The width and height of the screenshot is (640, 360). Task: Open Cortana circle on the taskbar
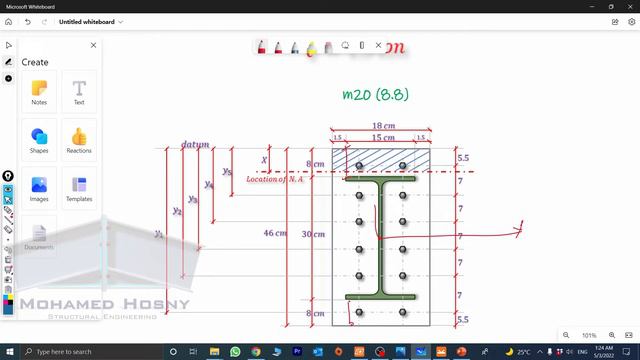coord(173,351)
